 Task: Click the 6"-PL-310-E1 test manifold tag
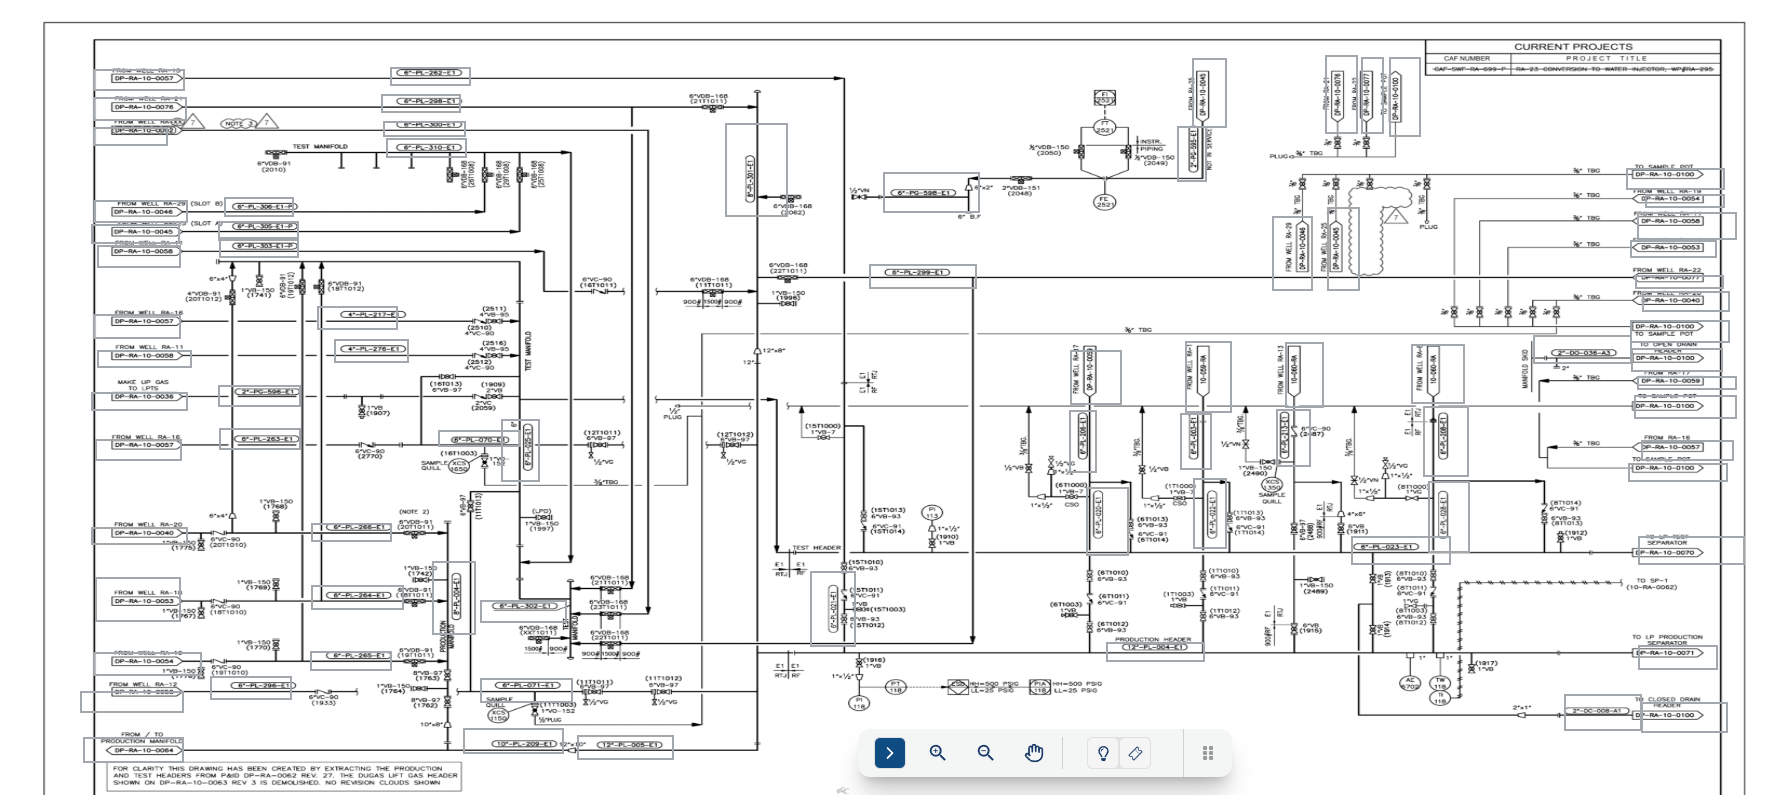pyautogui.click(x=429, y=147)
